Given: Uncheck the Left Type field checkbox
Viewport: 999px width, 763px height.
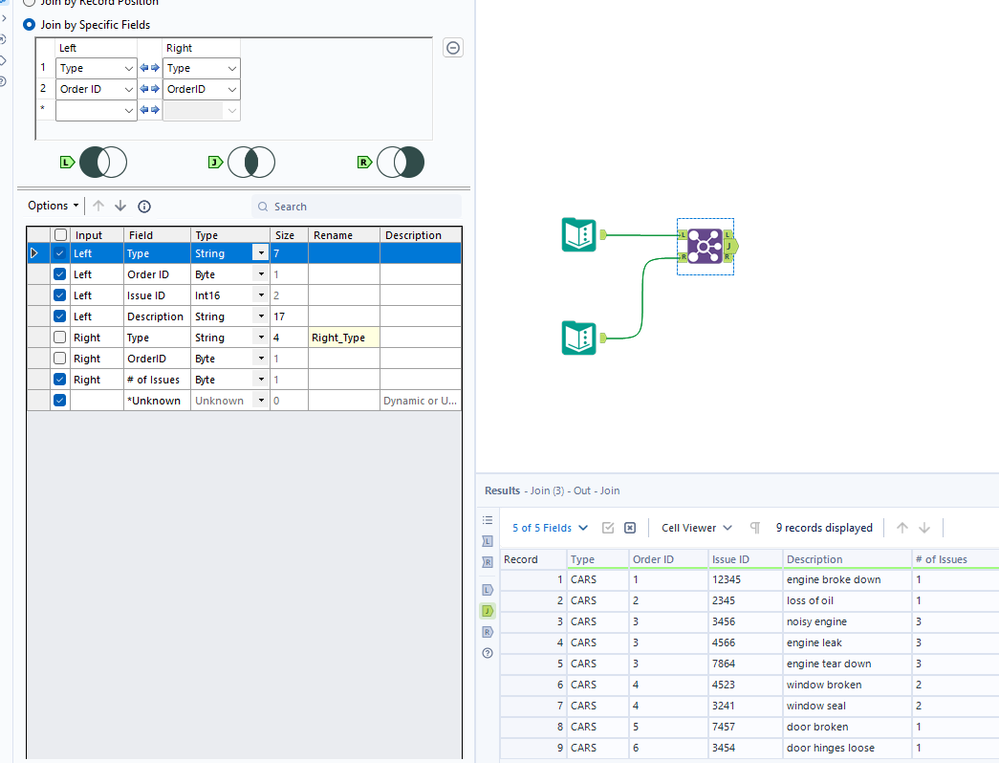Looking at the screenshot, I should click(60, 253).
